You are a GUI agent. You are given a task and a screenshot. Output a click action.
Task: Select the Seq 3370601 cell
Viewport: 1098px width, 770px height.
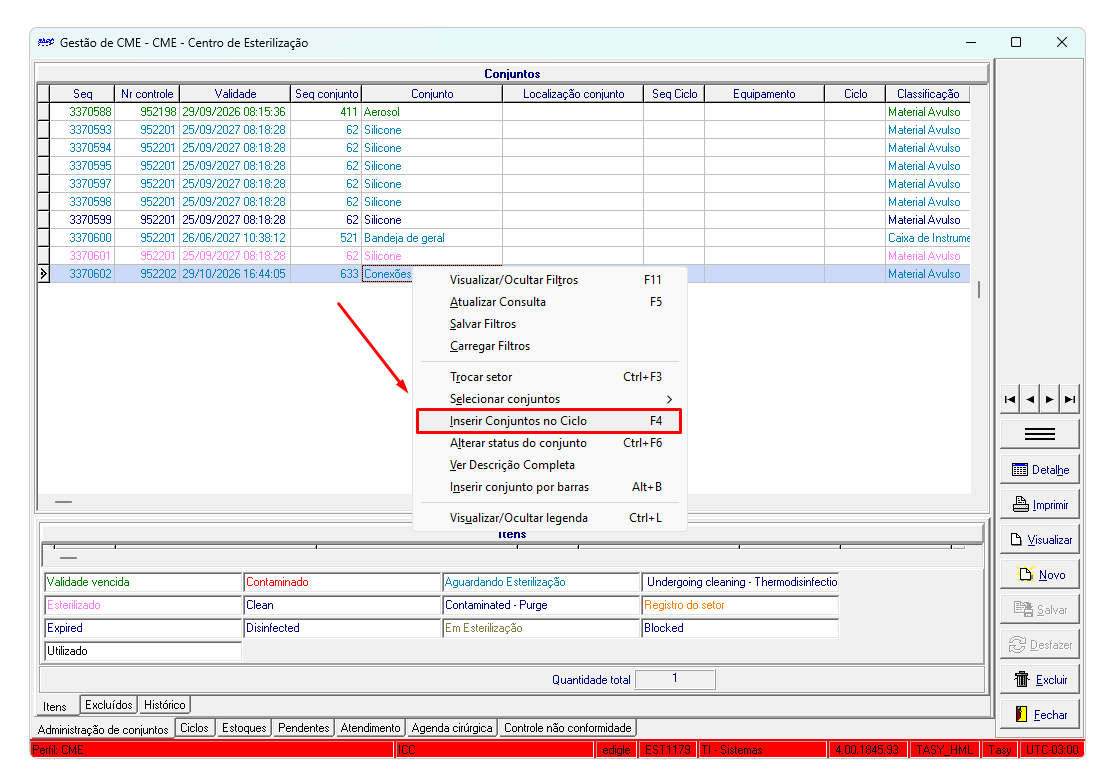click(x=82, y=256)
